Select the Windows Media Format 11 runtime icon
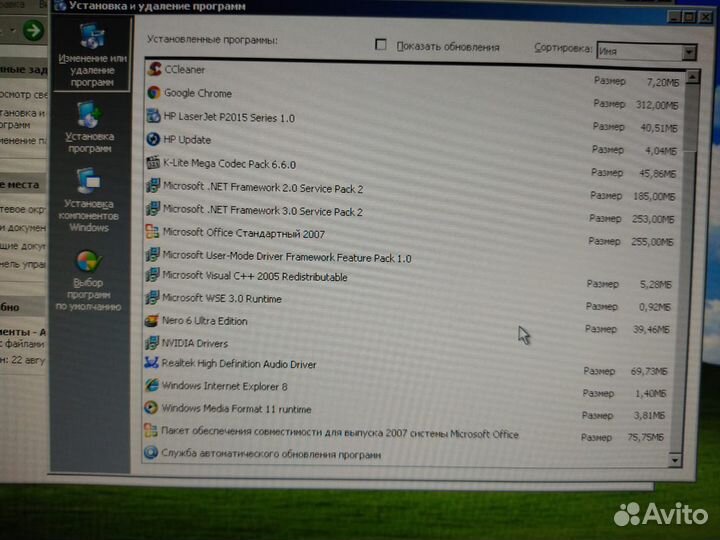The height and width of the screenshot is (540, 720). click(151, 408)
